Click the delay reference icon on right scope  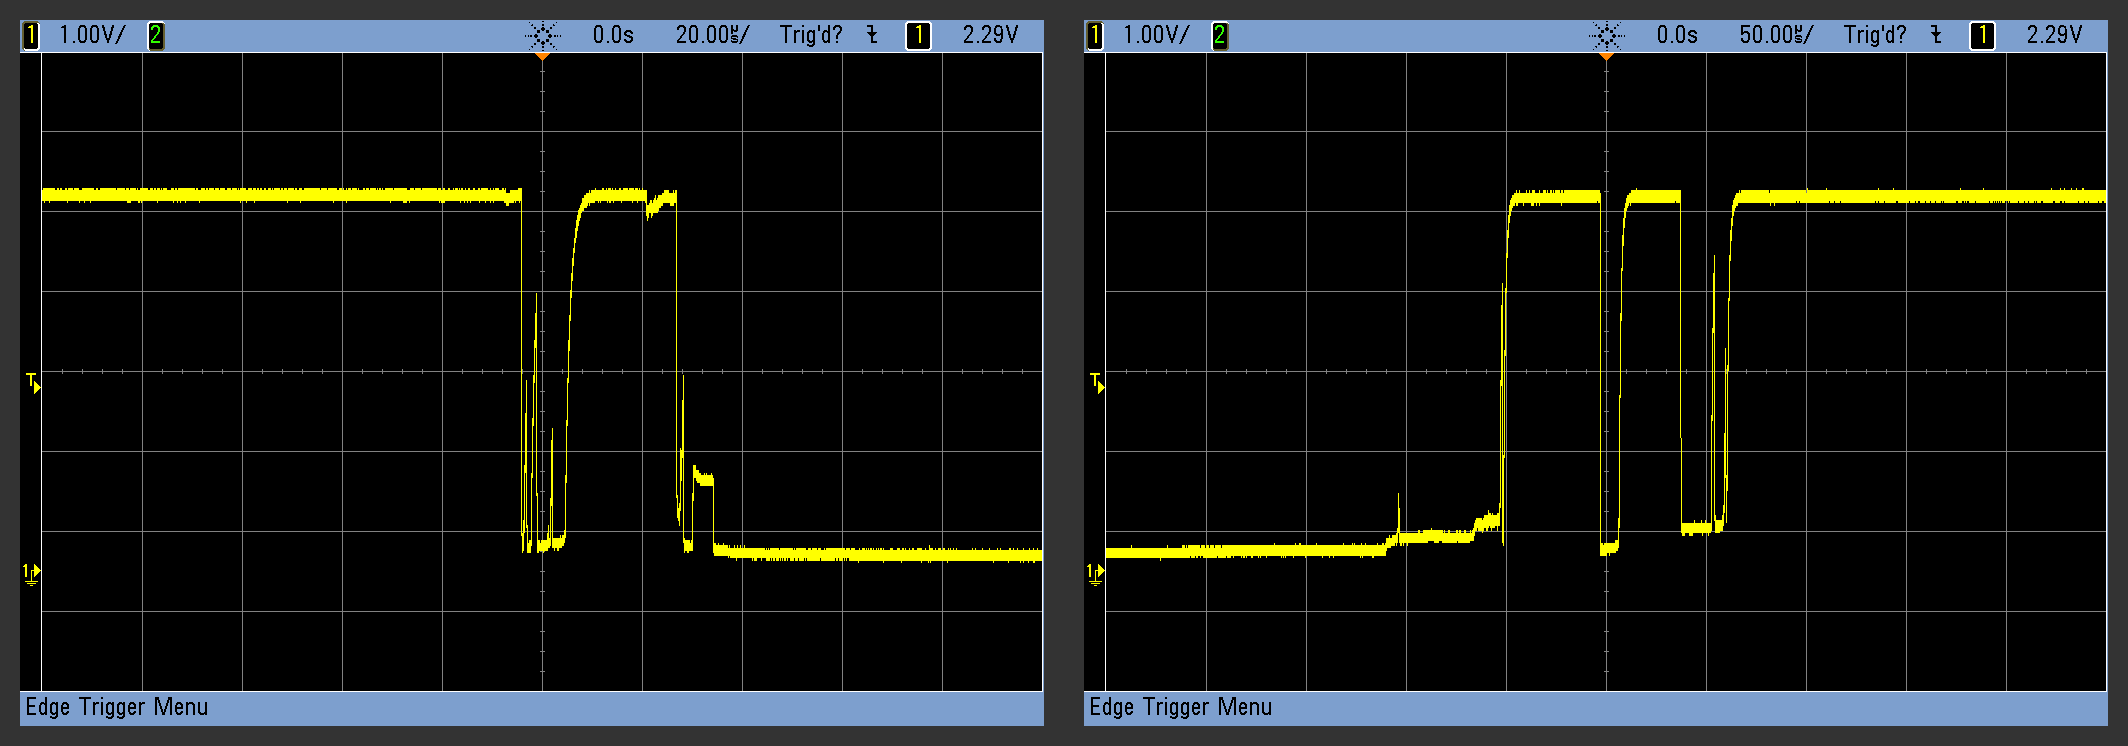[x=1606, y=36]
